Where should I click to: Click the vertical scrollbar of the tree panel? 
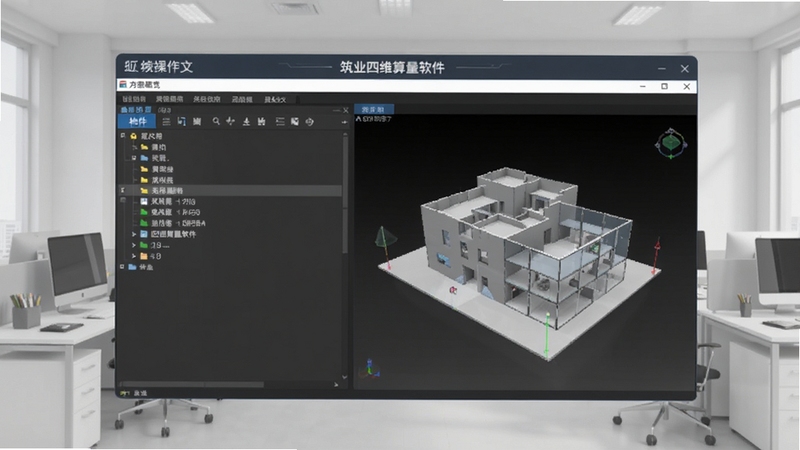coord(345,195)
